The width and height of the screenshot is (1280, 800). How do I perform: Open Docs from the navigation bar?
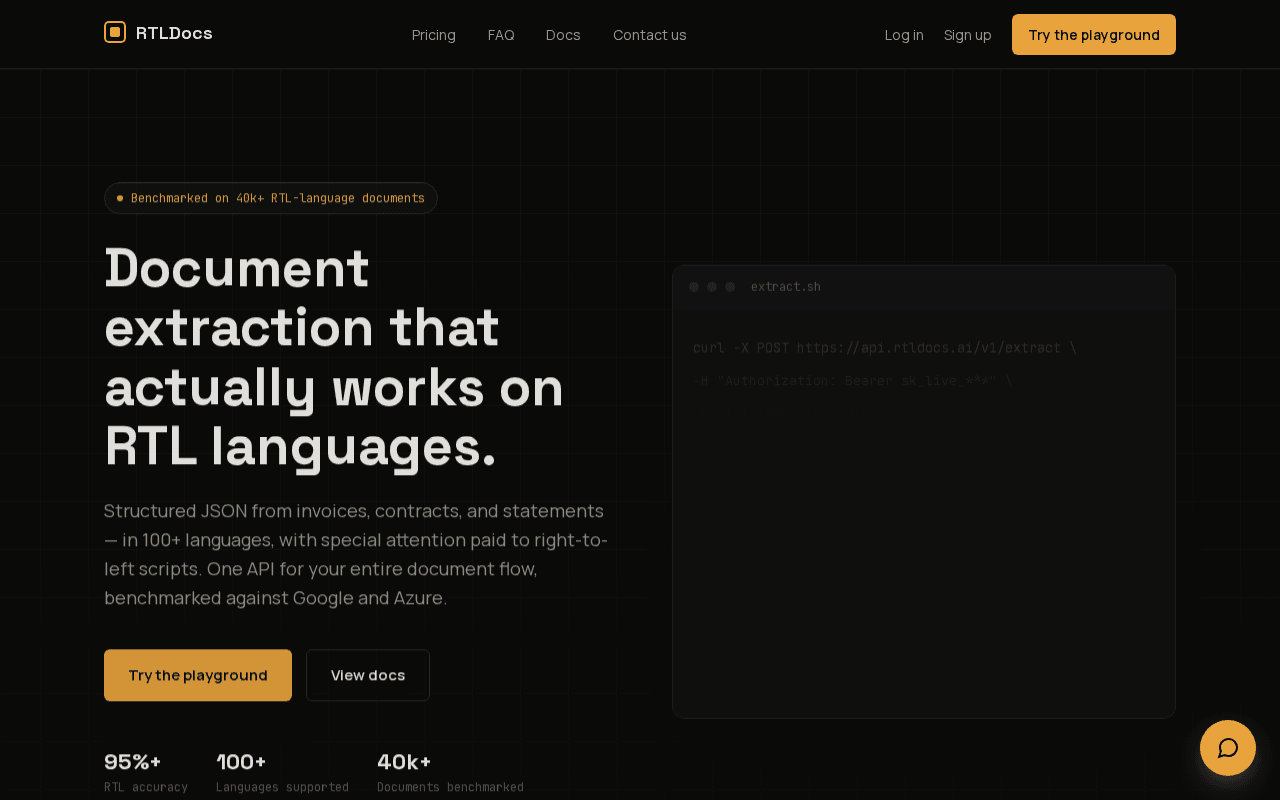click(563, 35)
